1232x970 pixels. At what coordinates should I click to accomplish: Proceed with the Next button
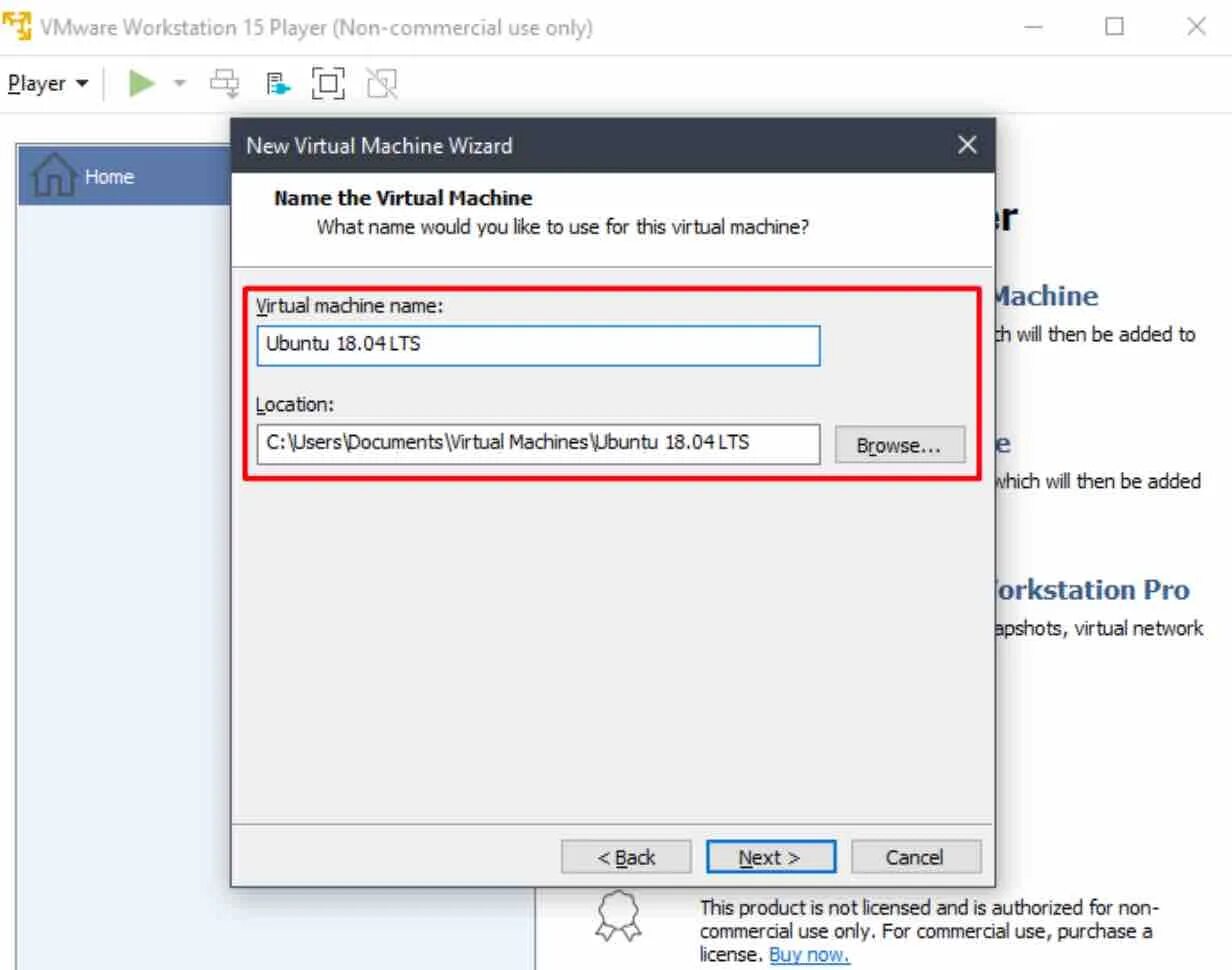pyautogui.click(x=771, y=857)
